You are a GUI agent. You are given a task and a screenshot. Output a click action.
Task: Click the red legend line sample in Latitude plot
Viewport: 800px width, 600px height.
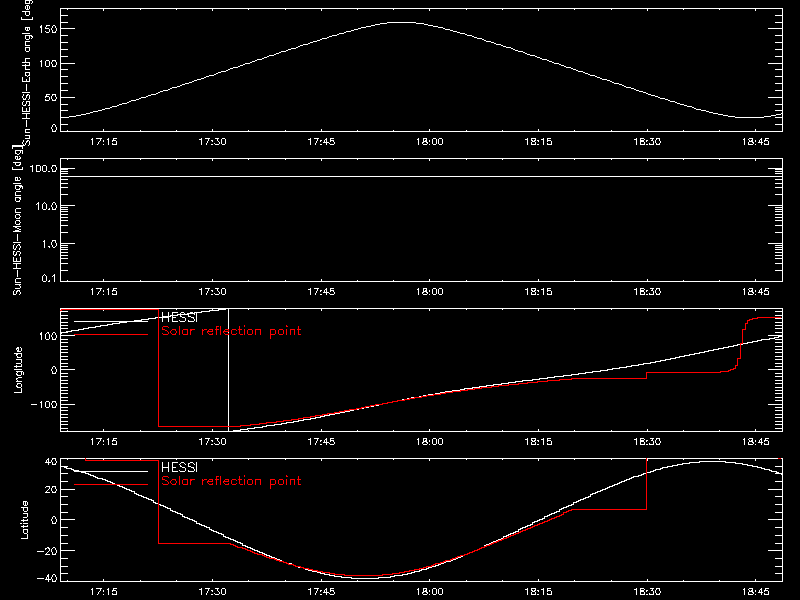111,484
